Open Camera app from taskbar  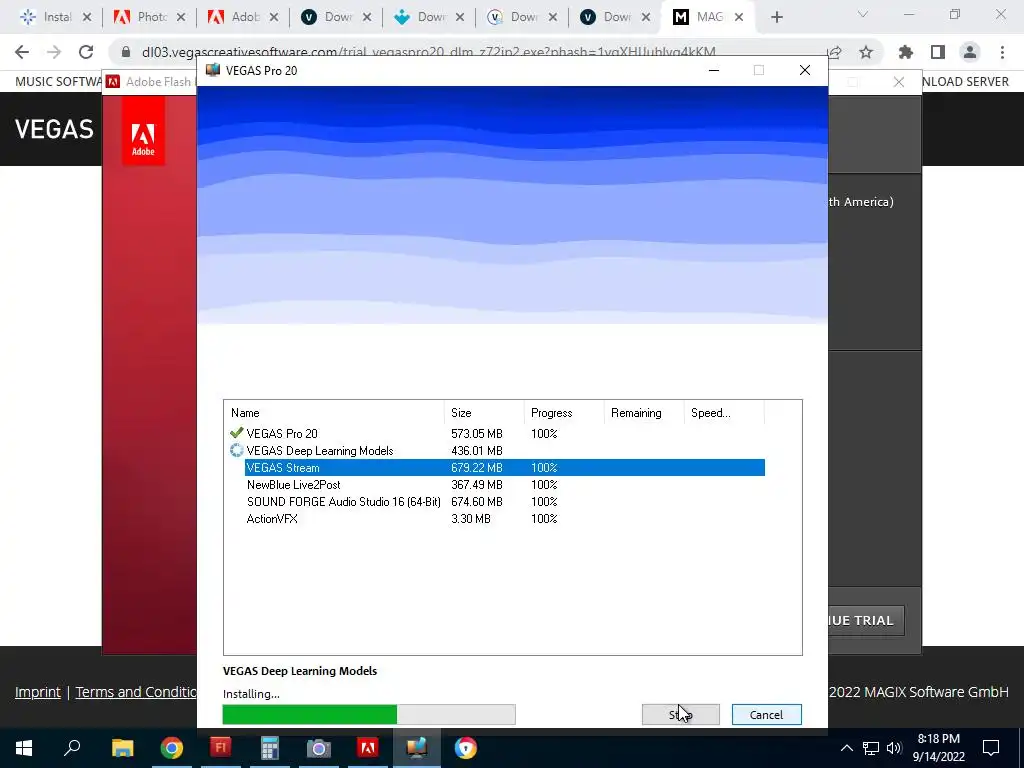pyautogui.click(x=319, y=748)
